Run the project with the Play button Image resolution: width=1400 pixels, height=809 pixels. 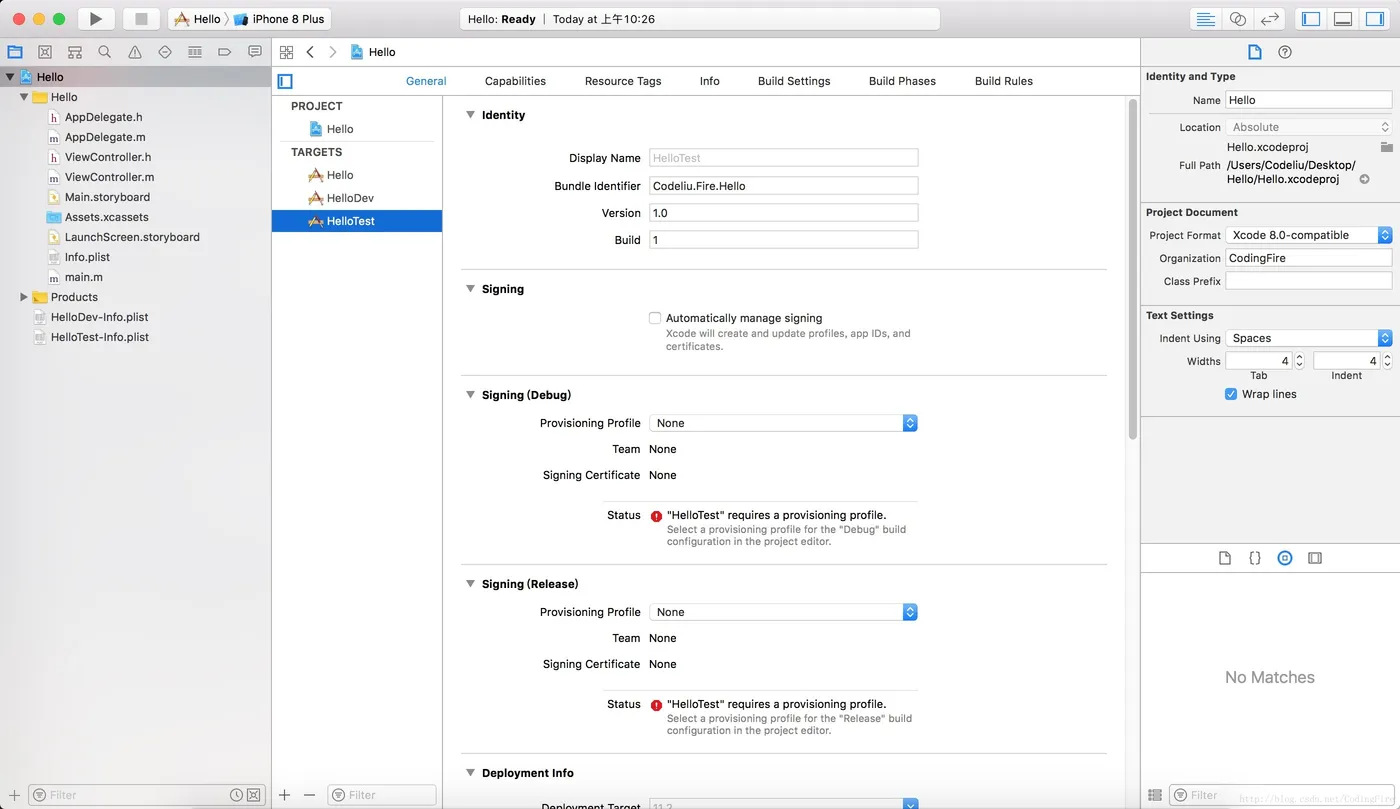click(x=96, y=19)
